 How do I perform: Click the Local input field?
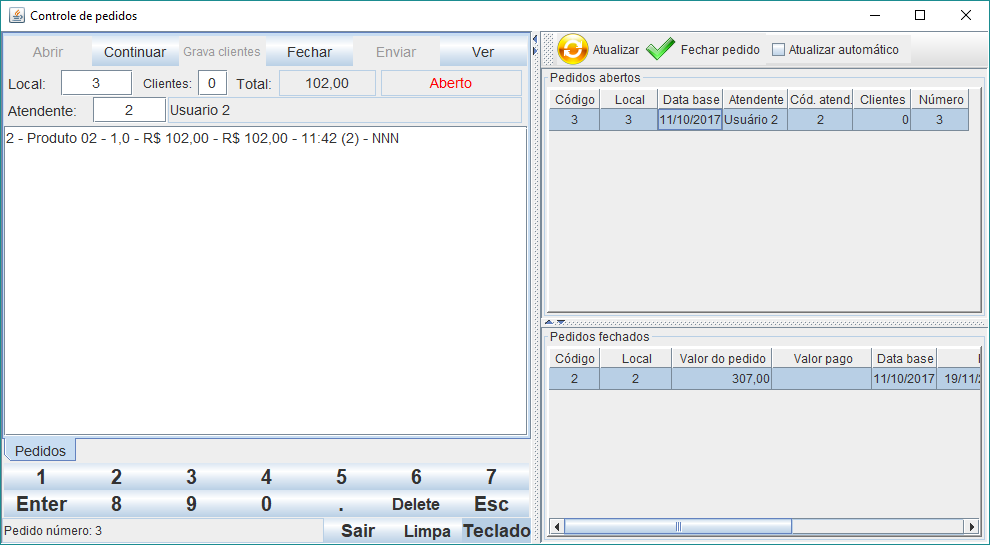click(96, 83)
